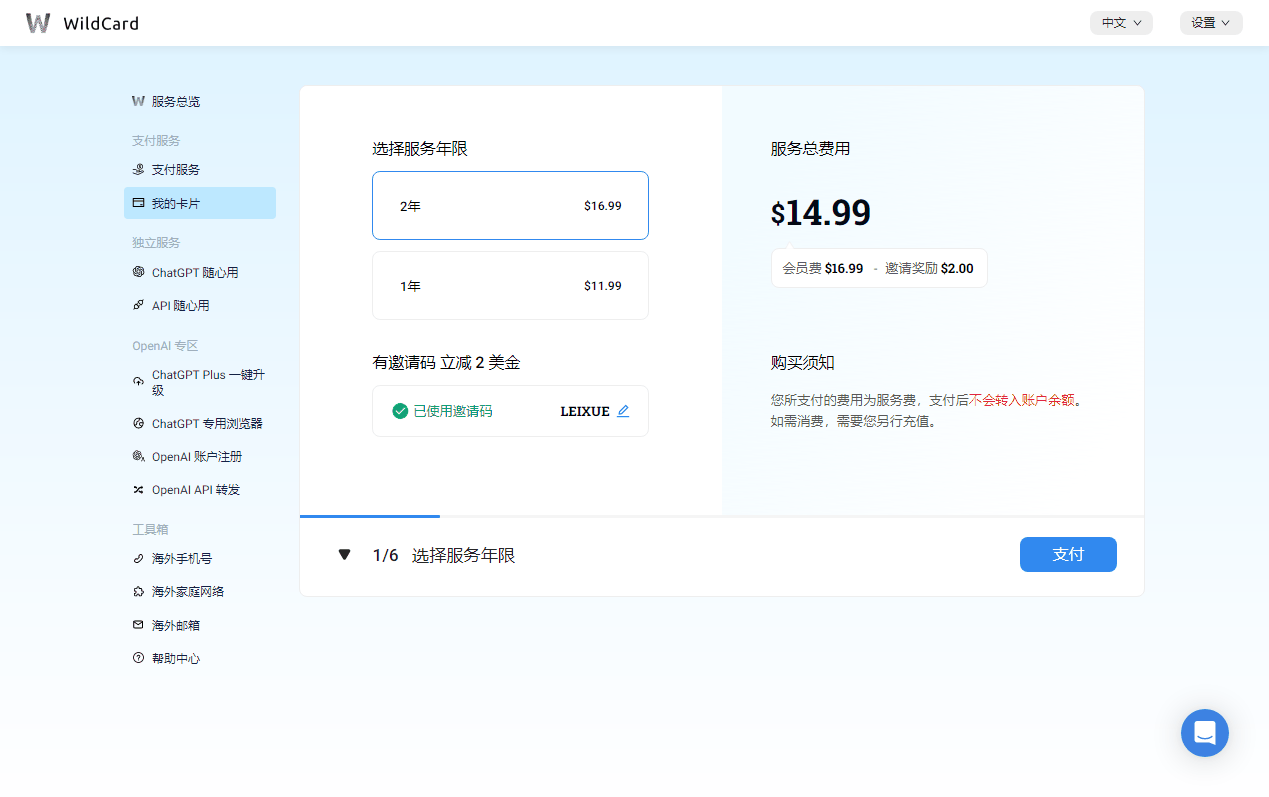Viewport: 1269px width, 797px height.
Task: Open the 中文 language dropdown
Action: (x=1120, y=22)
